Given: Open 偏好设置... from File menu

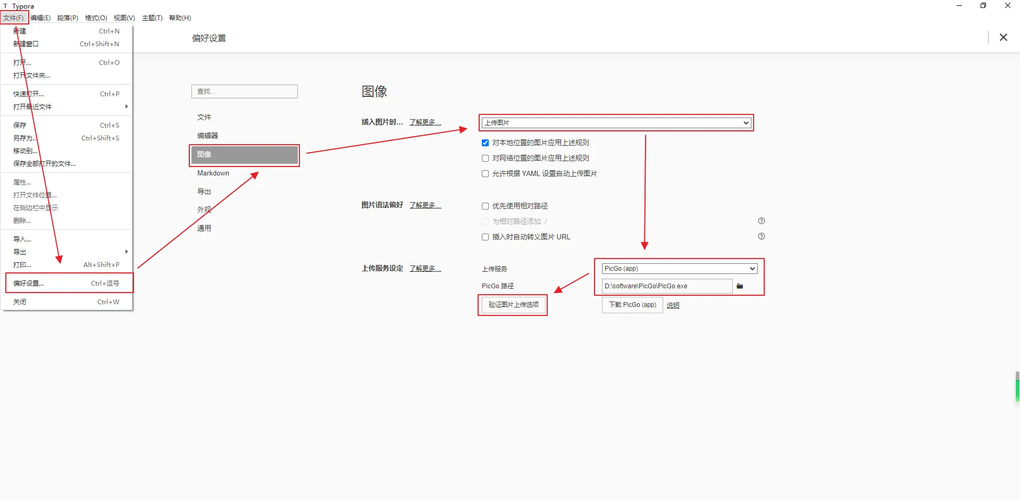Looking at the screenshot, I should [67, 283].
